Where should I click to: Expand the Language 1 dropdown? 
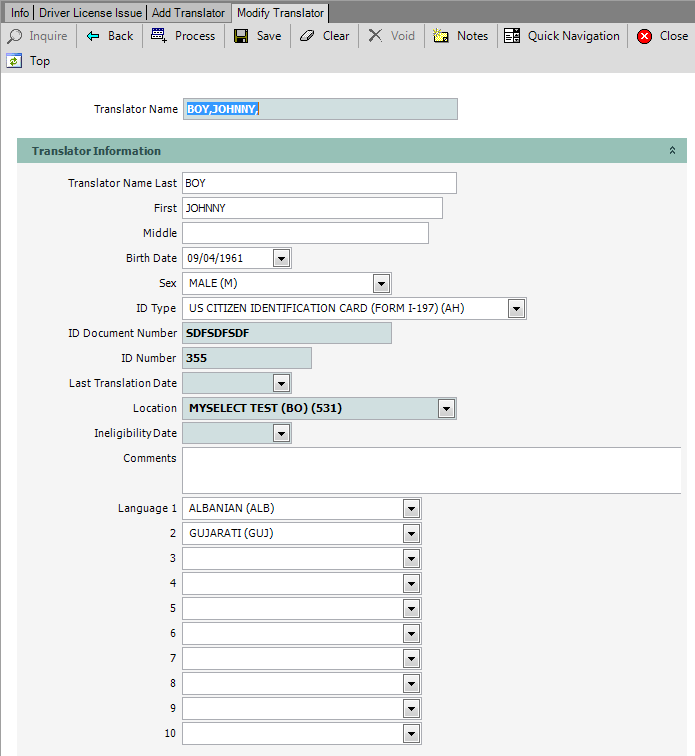click(411, 508)
